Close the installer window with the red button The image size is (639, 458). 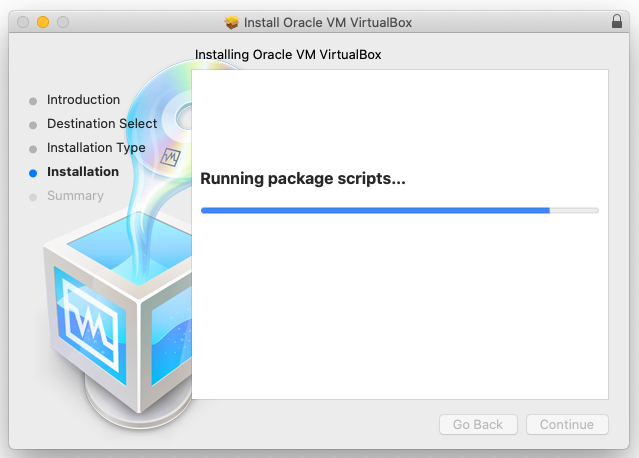(24, 22)
